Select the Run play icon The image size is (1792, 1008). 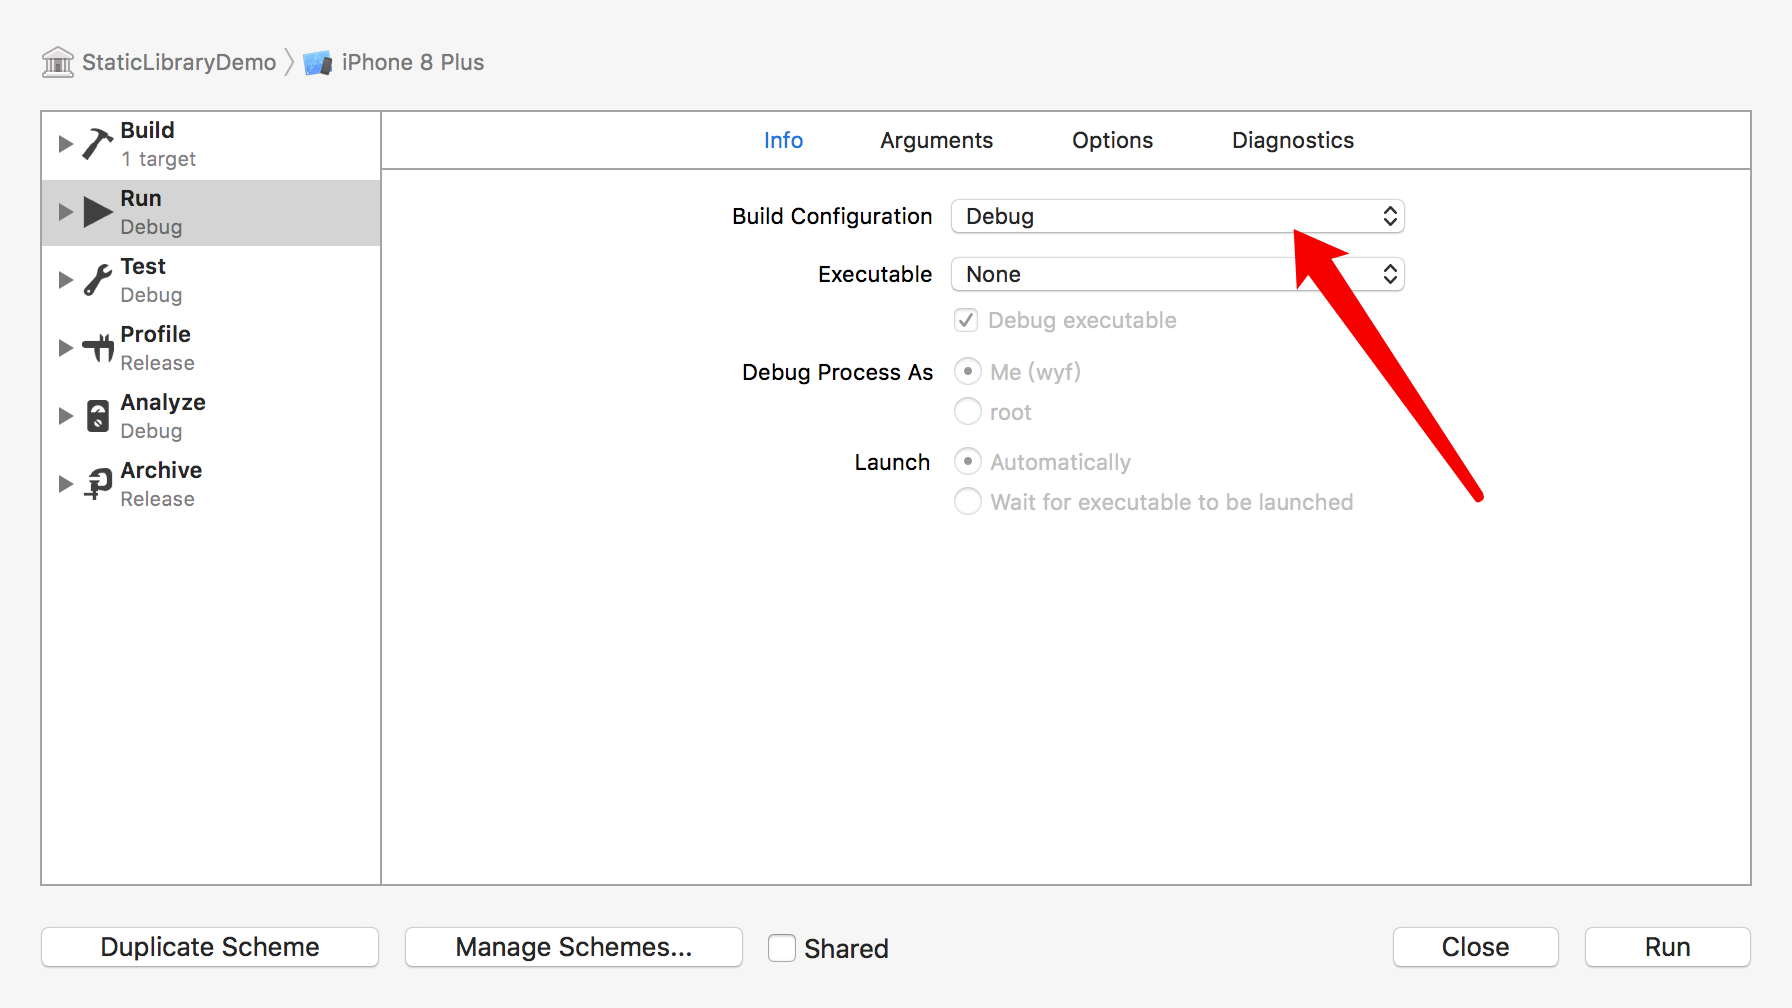coord(97,212)
